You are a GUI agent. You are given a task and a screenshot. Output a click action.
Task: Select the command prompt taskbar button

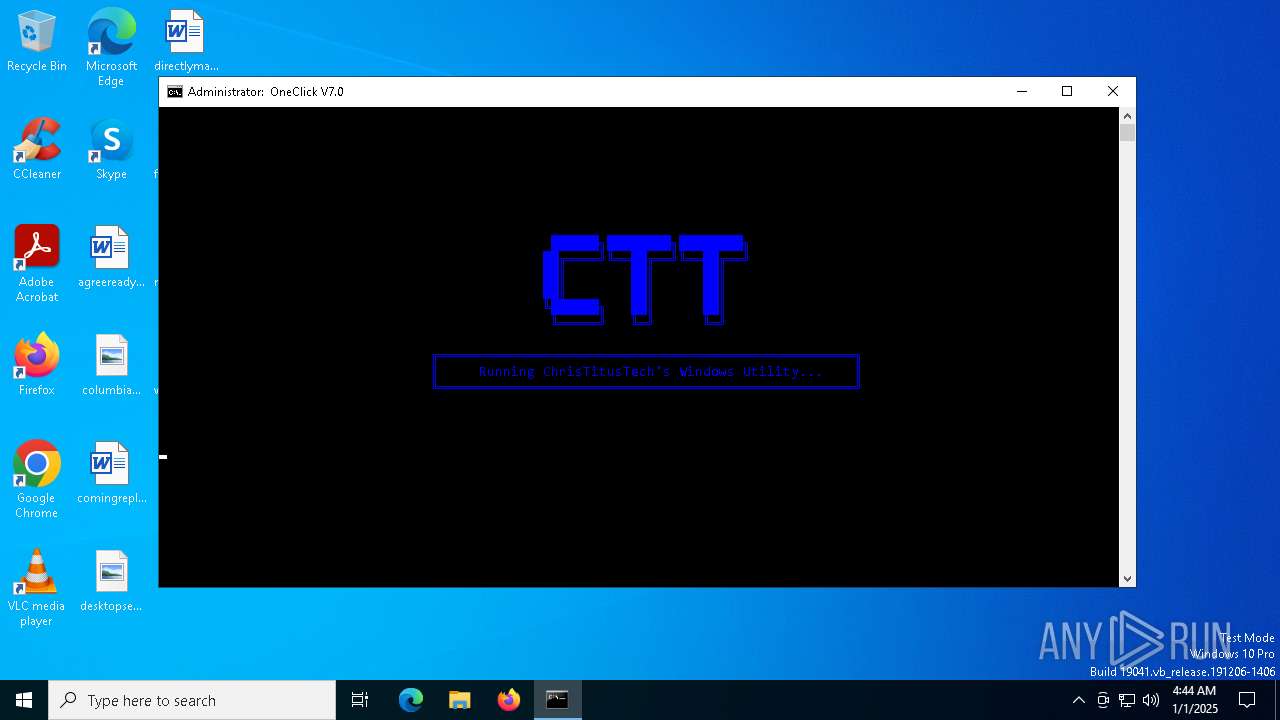coord(557,700)
